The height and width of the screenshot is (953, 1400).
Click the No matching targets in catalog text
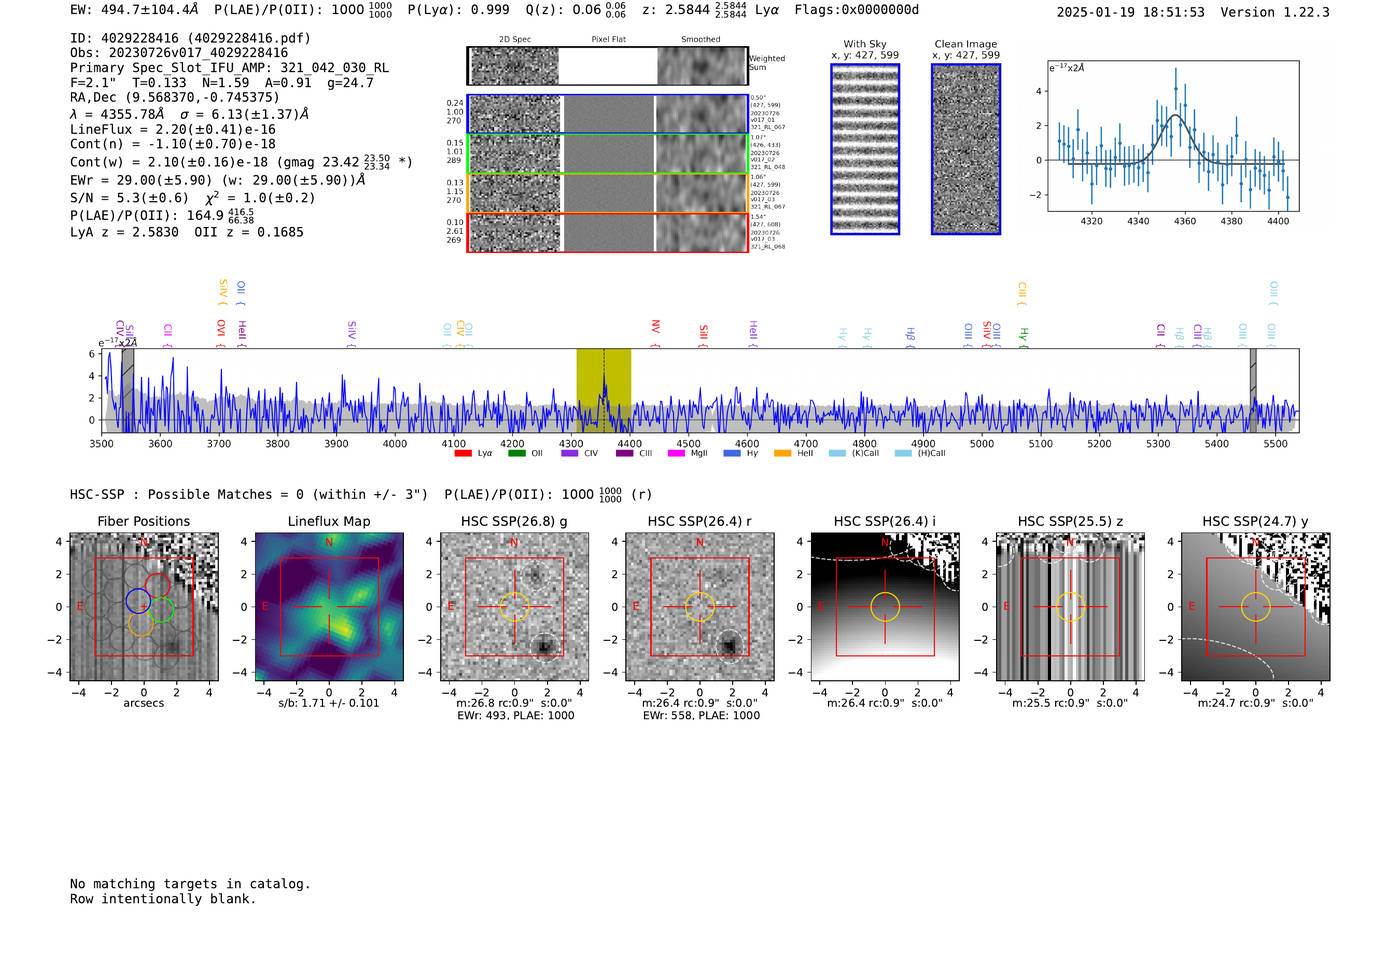(x=190, y=884)
